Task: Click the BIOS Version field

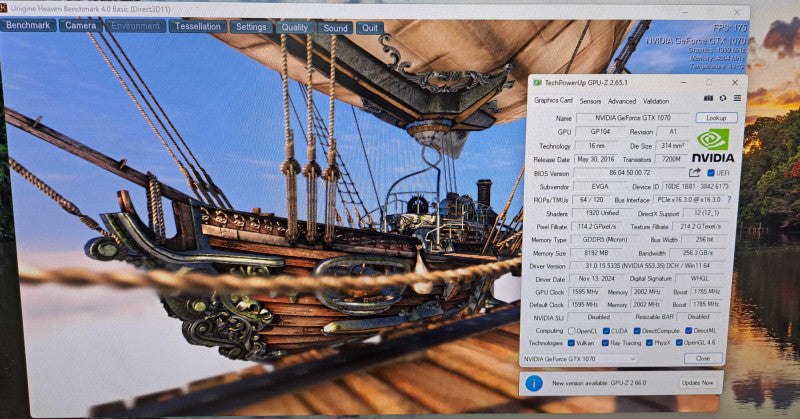Action: tap(630, 173)
